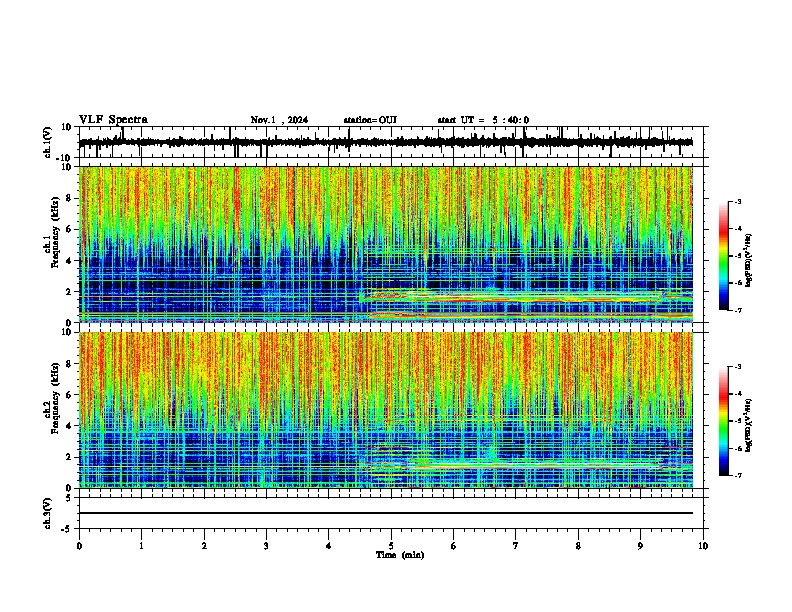This screenshot has height=612, width=792.
Task: Click time axis tick label 2
Action: (204, 546)
